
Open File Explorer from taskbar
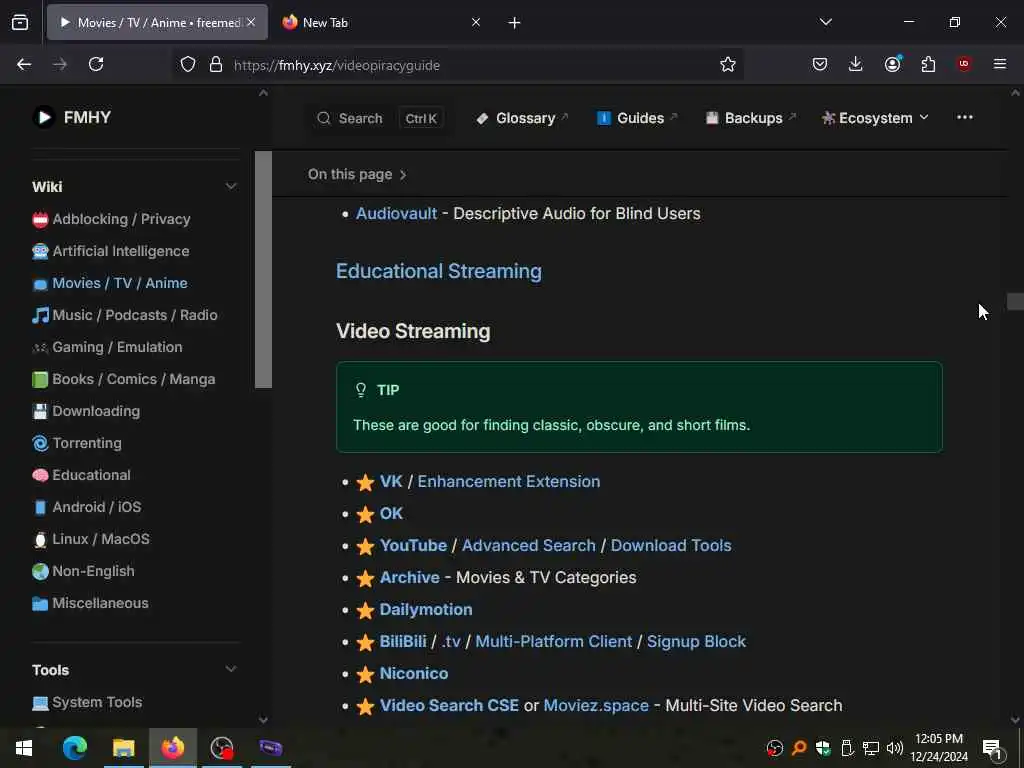[x=123, y=748]
